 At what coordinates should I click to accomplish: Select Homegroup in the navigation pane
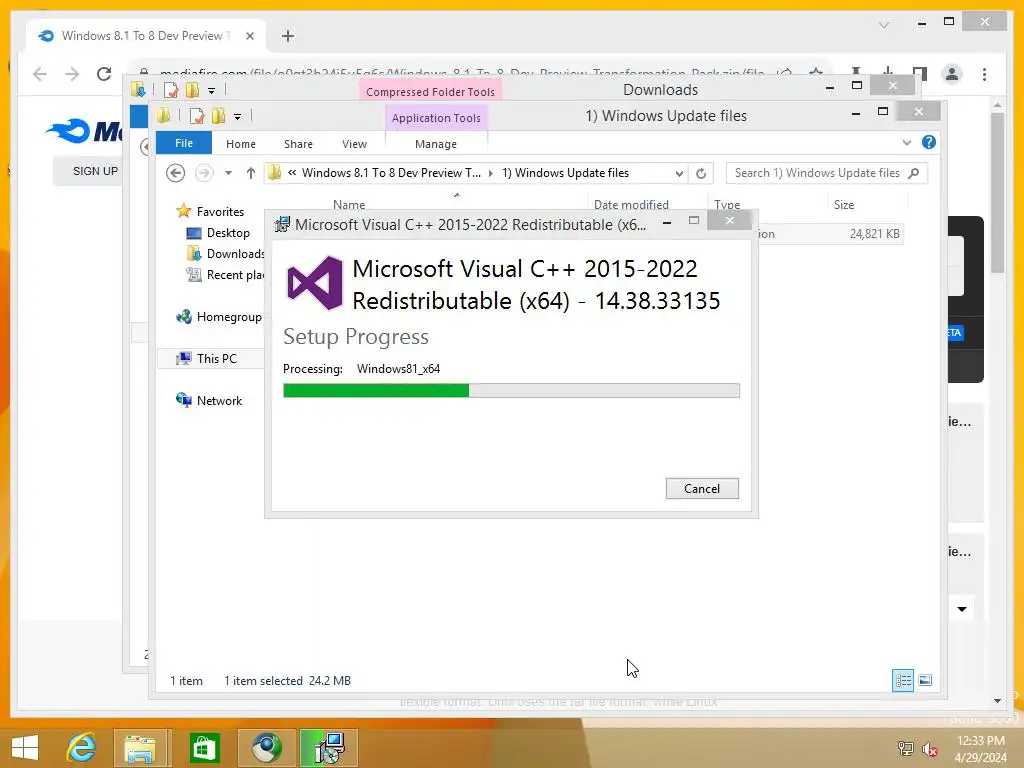219,317
